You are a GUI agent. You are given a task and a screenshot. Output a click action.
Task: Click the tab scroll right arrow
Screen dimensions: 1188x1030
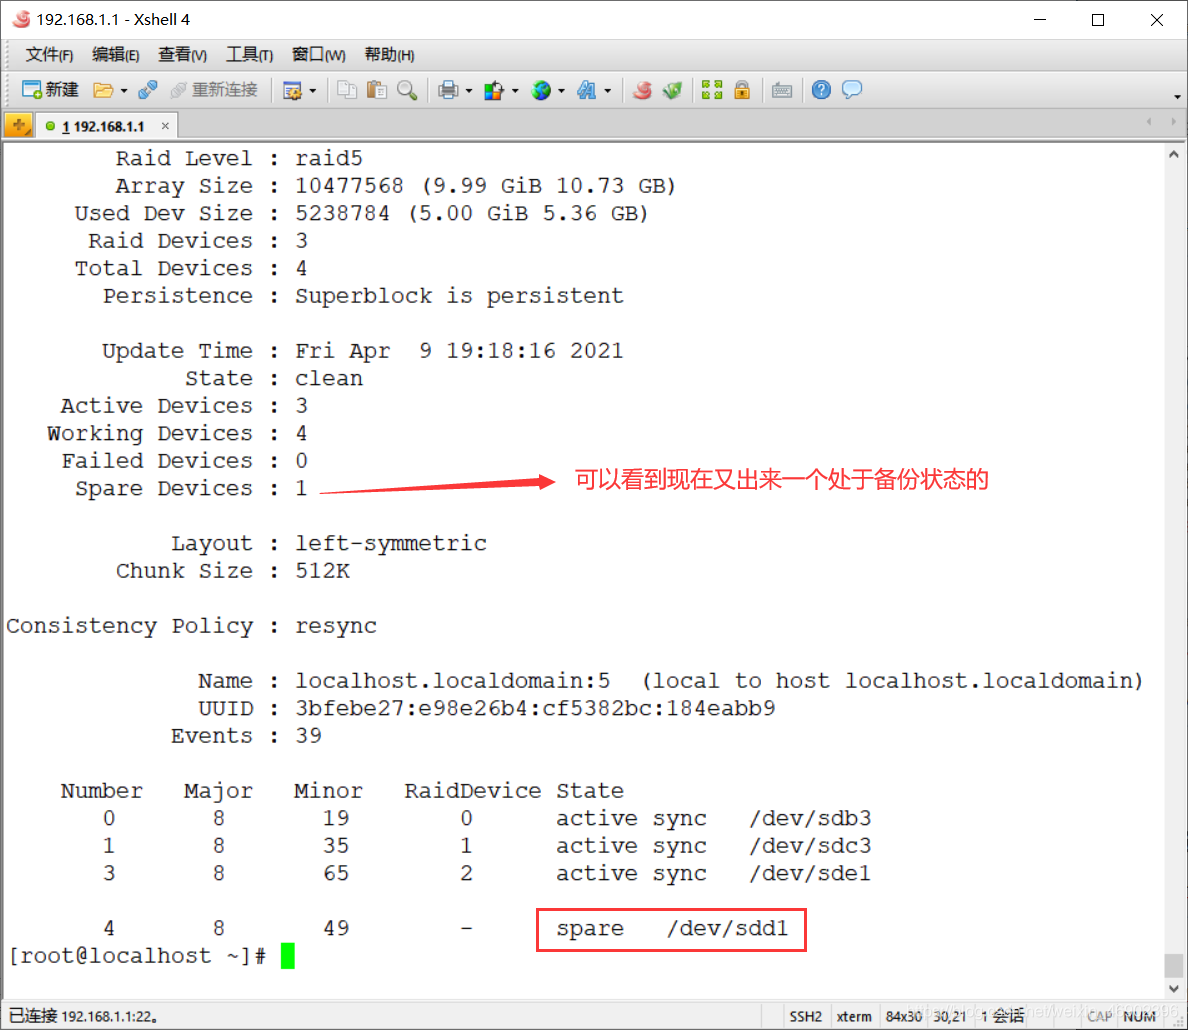click(1174, 121)
